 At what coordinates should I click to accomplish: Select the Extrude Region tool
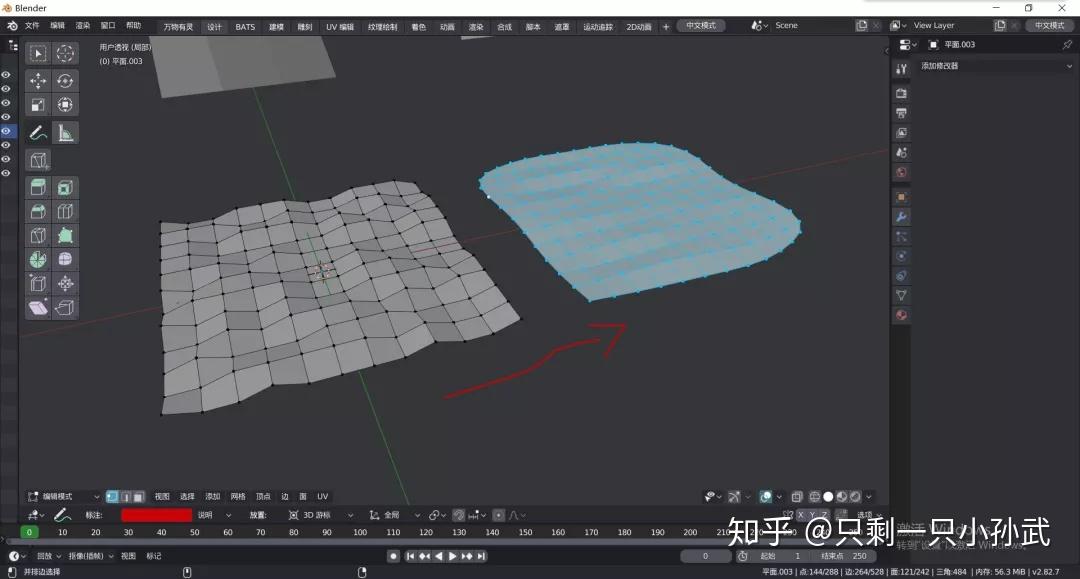[x=37, y=187]
